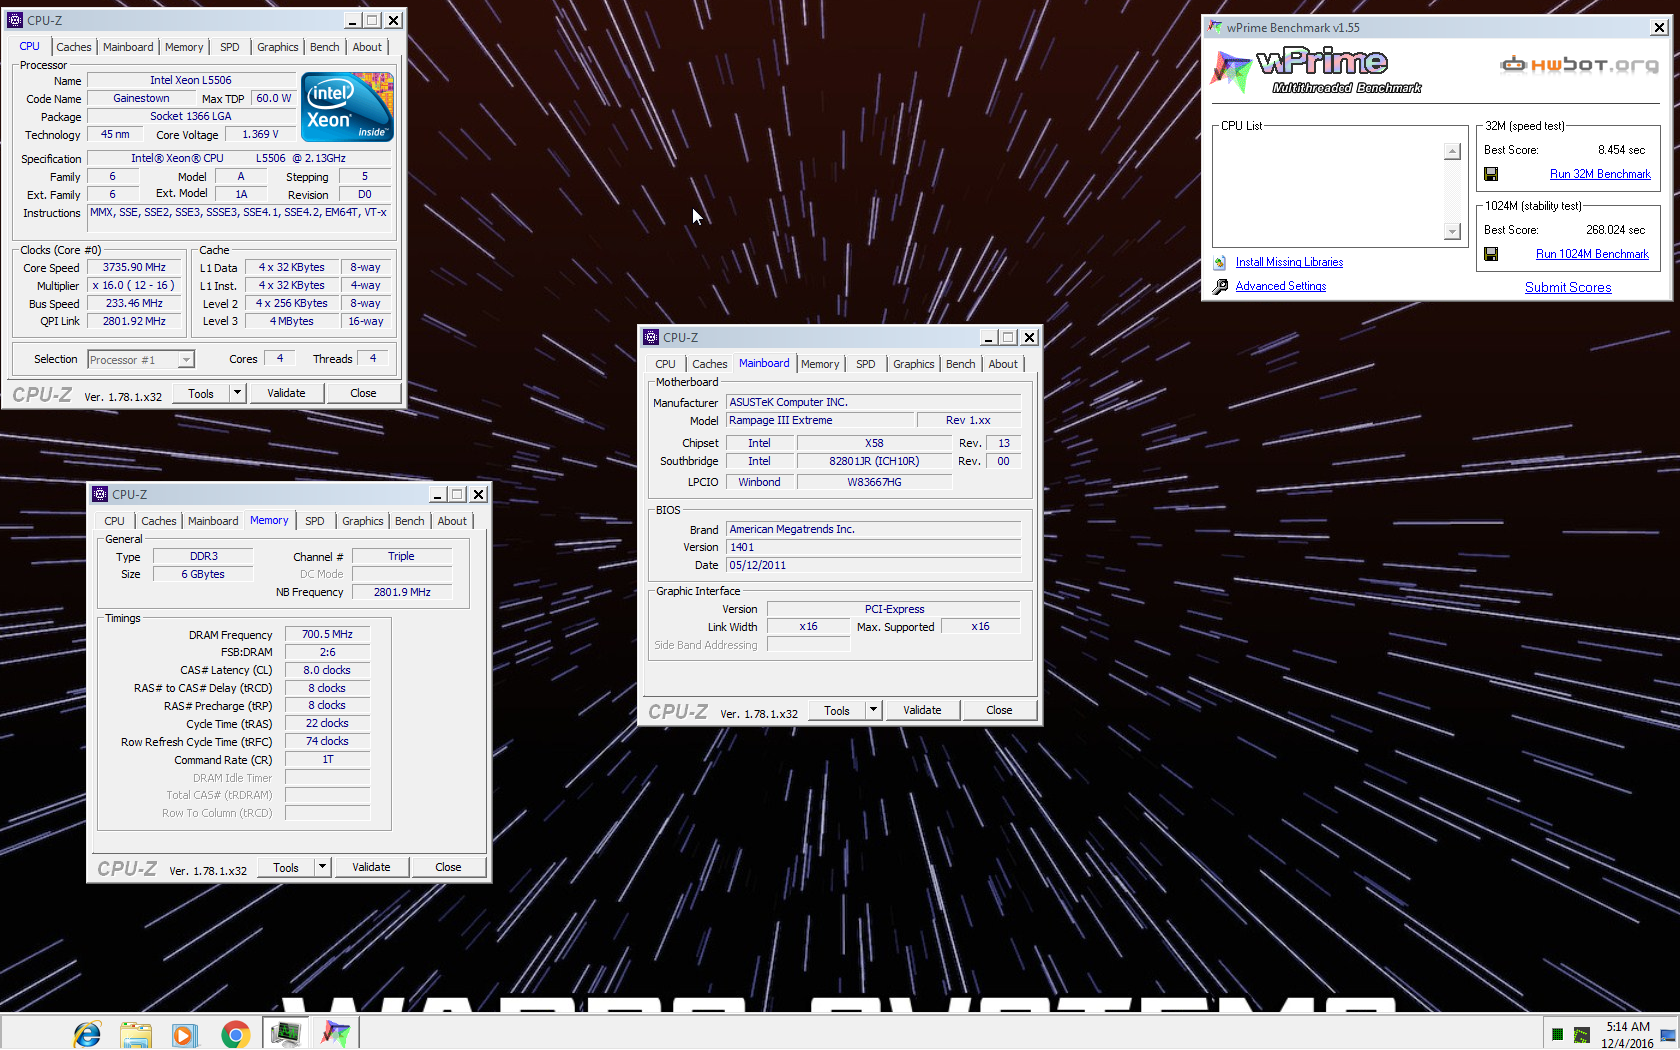Open the Advanced Settings link

(1281, 286)
